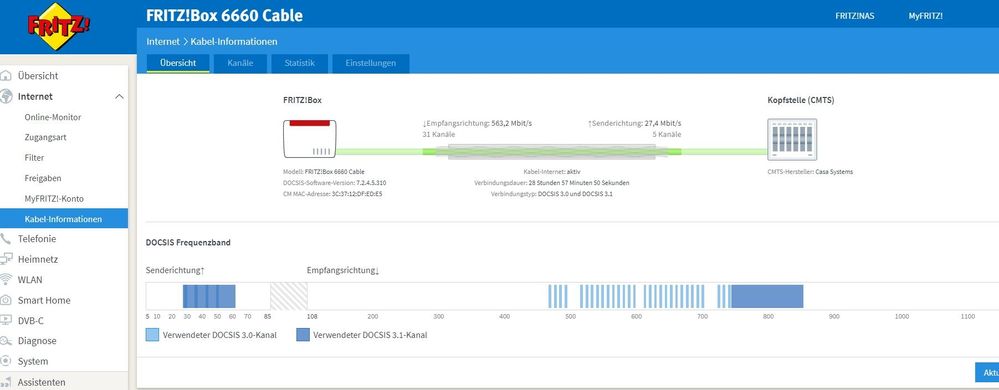The width and height of the screenshot is (999, 390).
Task: Click the Verbindungstyp DOCSIS text
Action: (x=552, y=194)
